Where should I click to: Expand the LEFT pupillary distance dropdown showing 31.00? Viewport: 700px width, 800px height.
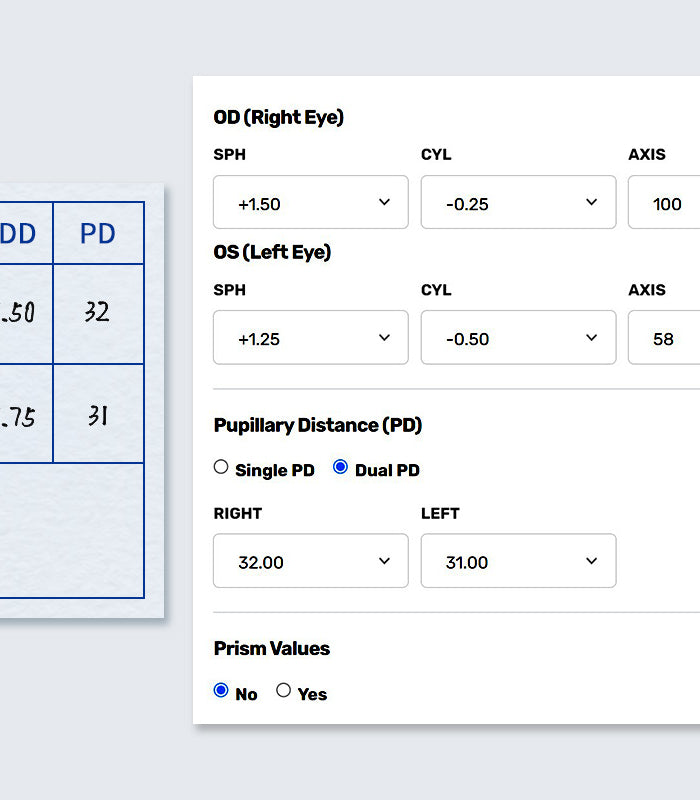[x=518, y=561]
